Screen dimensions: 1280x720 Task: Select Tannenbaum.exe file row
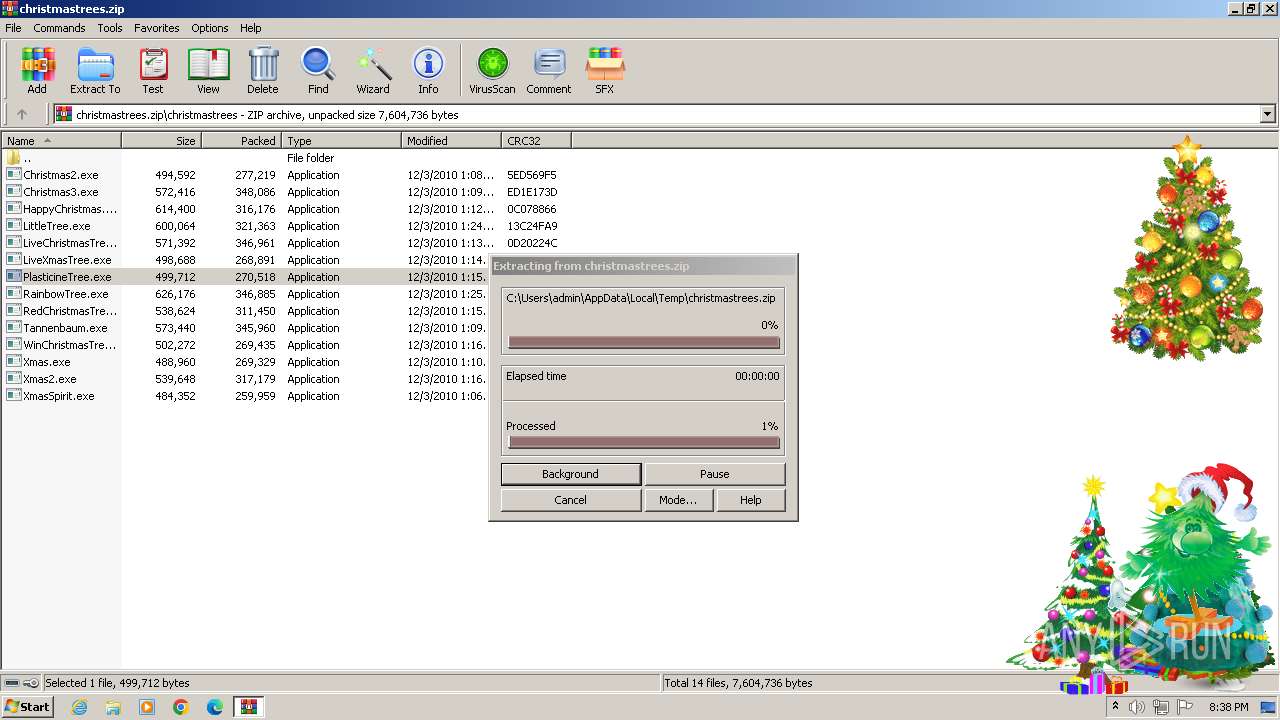tap(246, 328)
